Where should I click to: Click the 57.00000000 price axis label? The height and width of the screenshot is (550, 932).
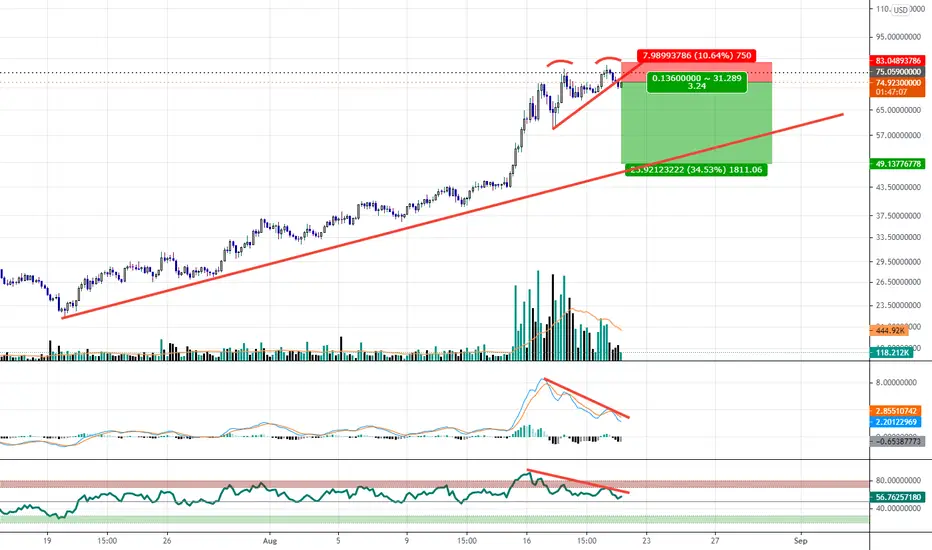tap(898, 136)
